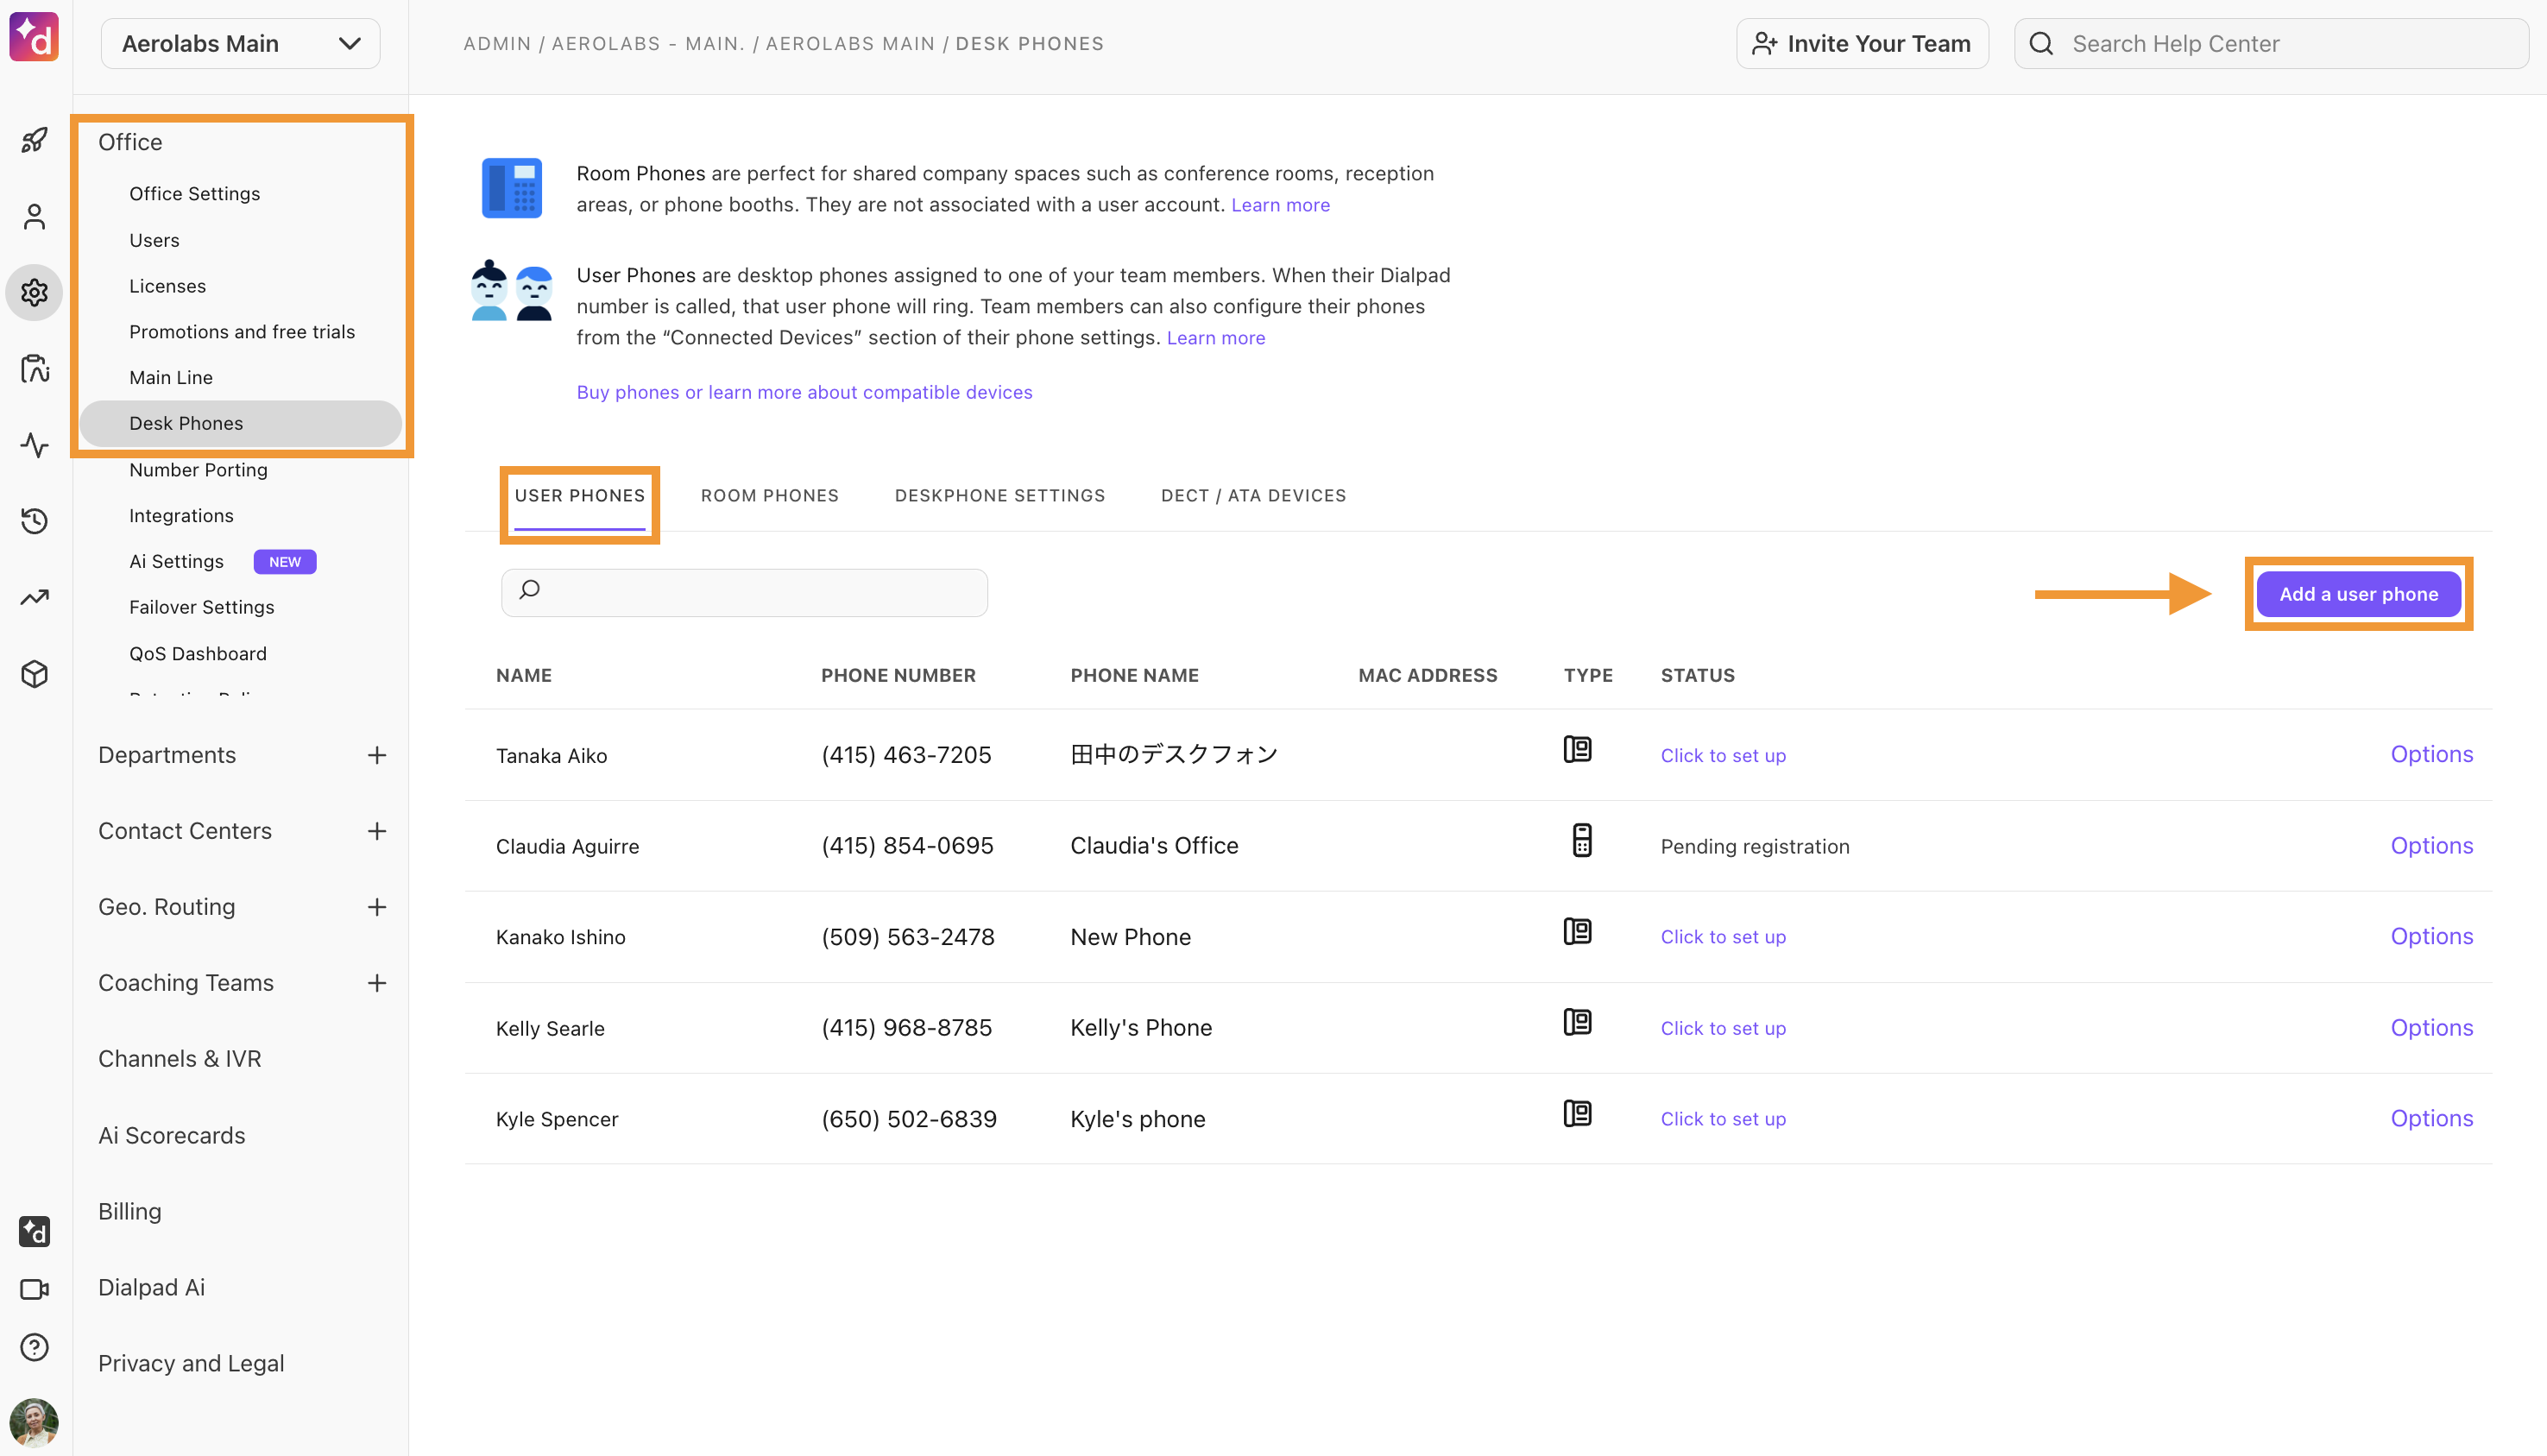Image resolution: width=2547 pixels, height=1456 pixels.
Task: Open the person profile icon in sidebar
Action: (x=34, y=216)
